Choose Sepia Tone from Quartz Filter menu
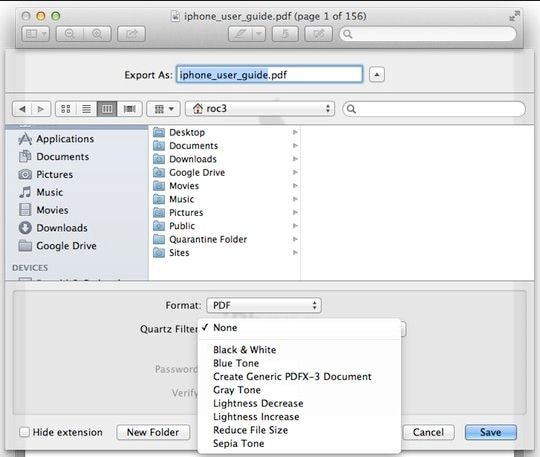The image size is (540, 457). [x=239, y=444]
